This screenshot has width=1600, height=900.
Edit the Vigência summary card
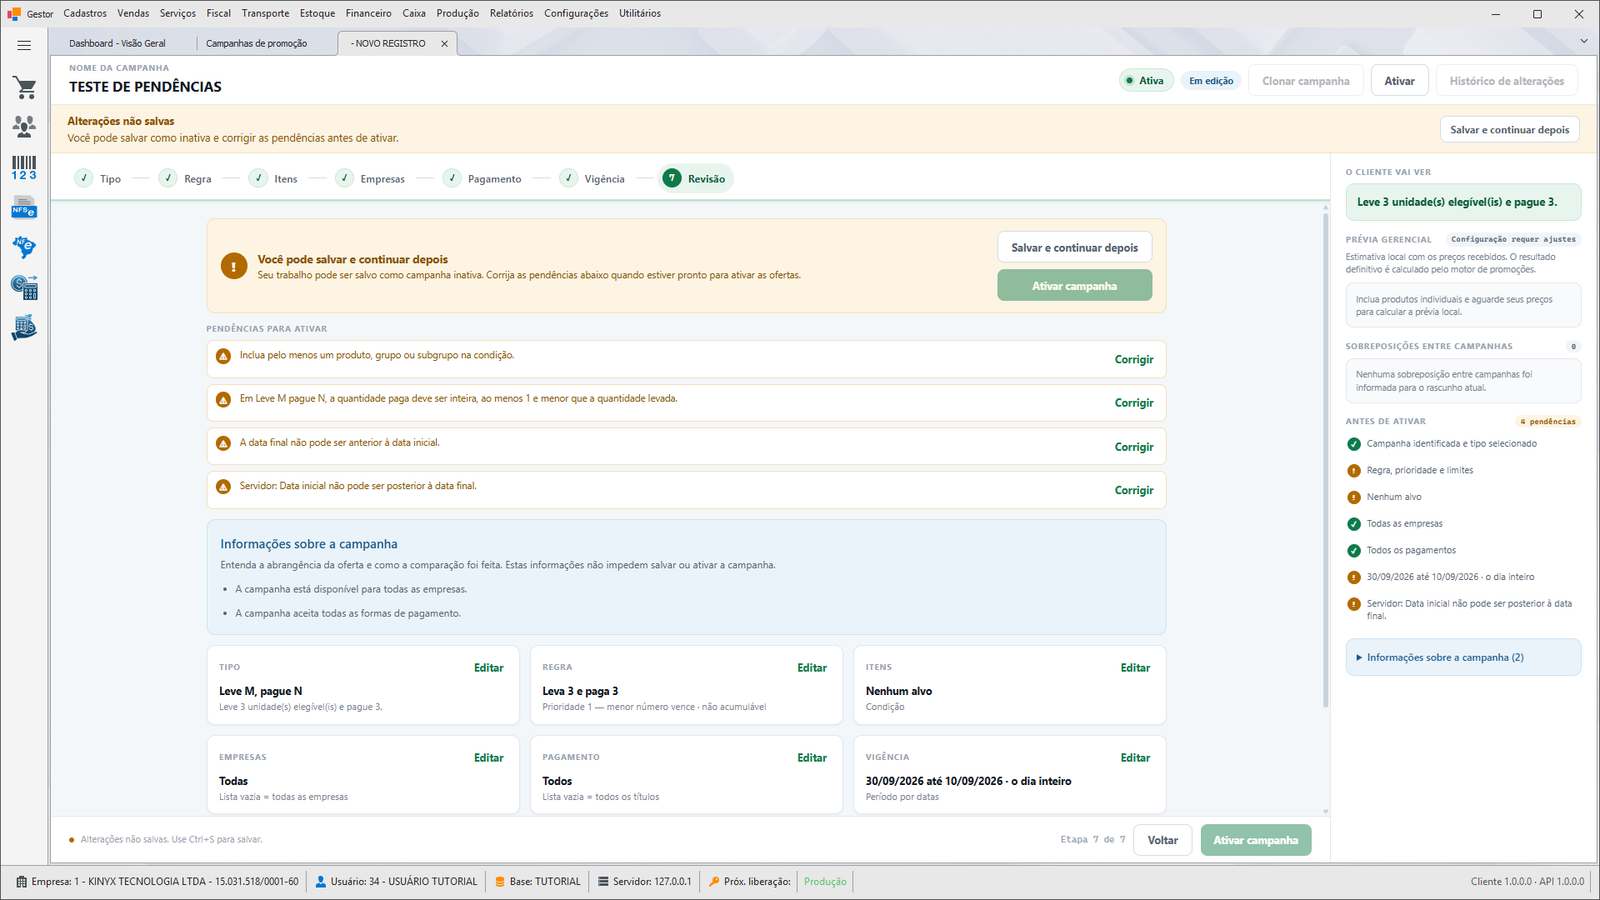click(x=1135, y=758)
